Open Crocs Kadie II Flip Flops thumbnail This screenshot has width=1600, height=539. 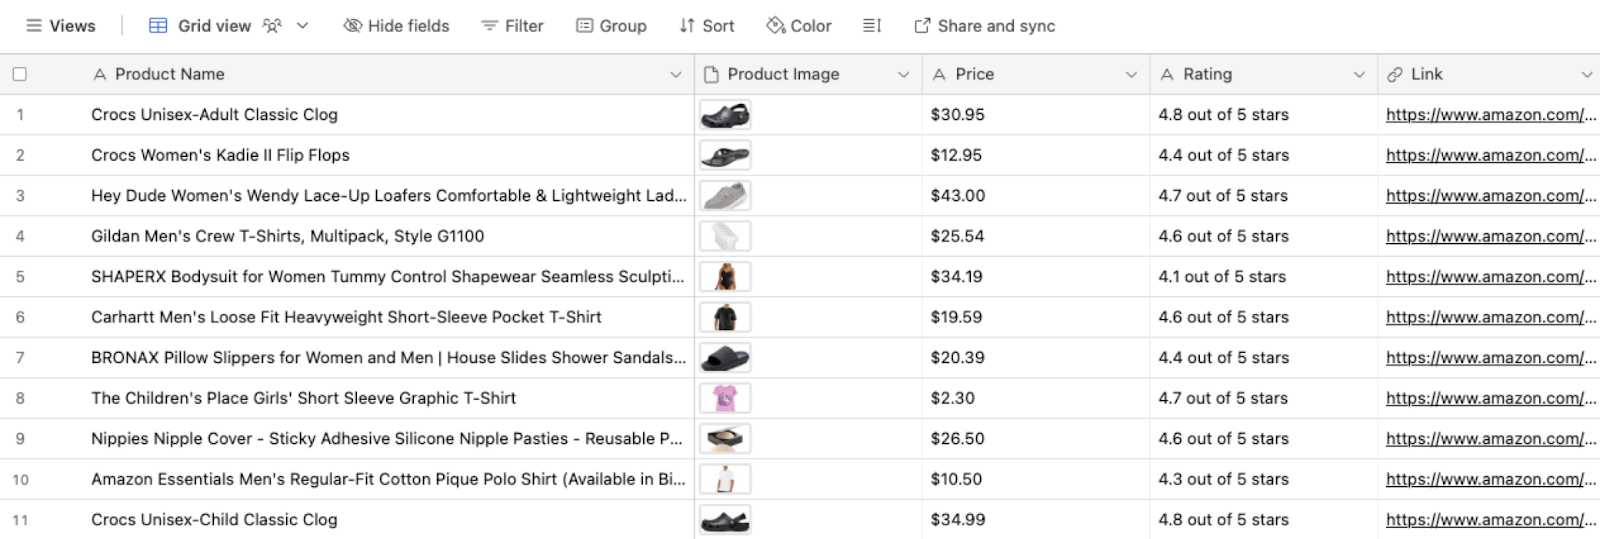tap(725, 155)
